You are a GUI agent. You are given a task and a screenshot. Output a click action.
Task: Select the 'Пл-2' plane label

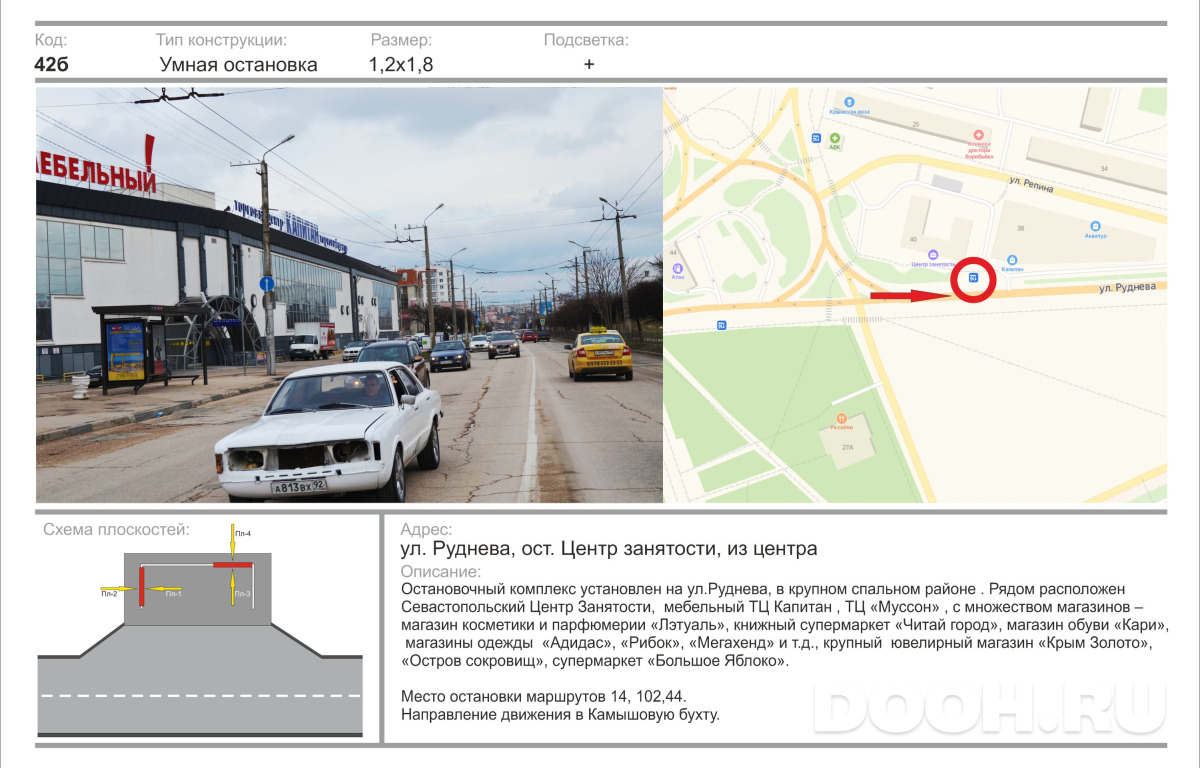click(109, 594)
